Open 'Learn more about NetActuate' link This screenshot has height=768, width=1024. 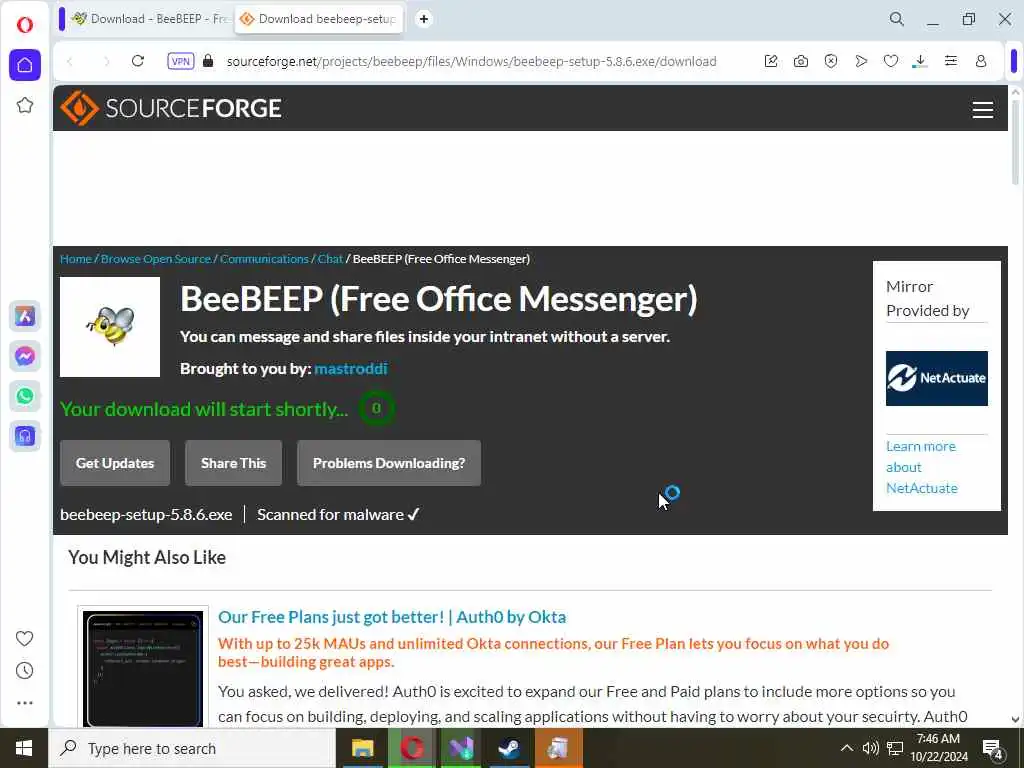(921, 467)
